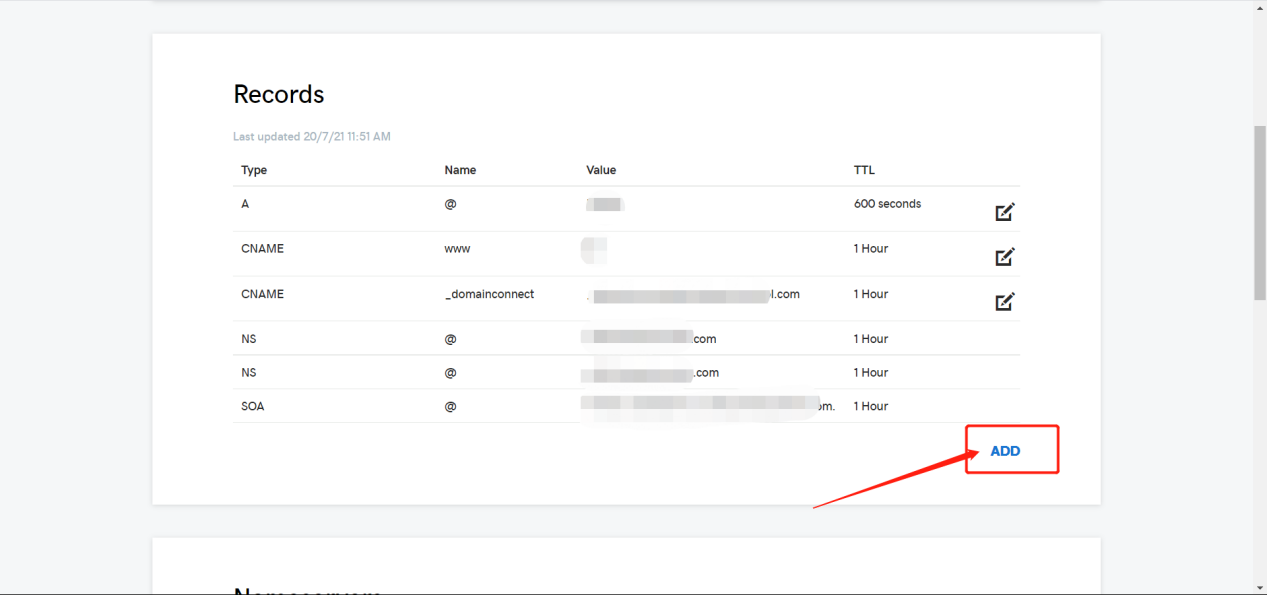1267x595 pixels.
Task: Click the 600 seconds TTL value
Action: click(x=887, y=204)
